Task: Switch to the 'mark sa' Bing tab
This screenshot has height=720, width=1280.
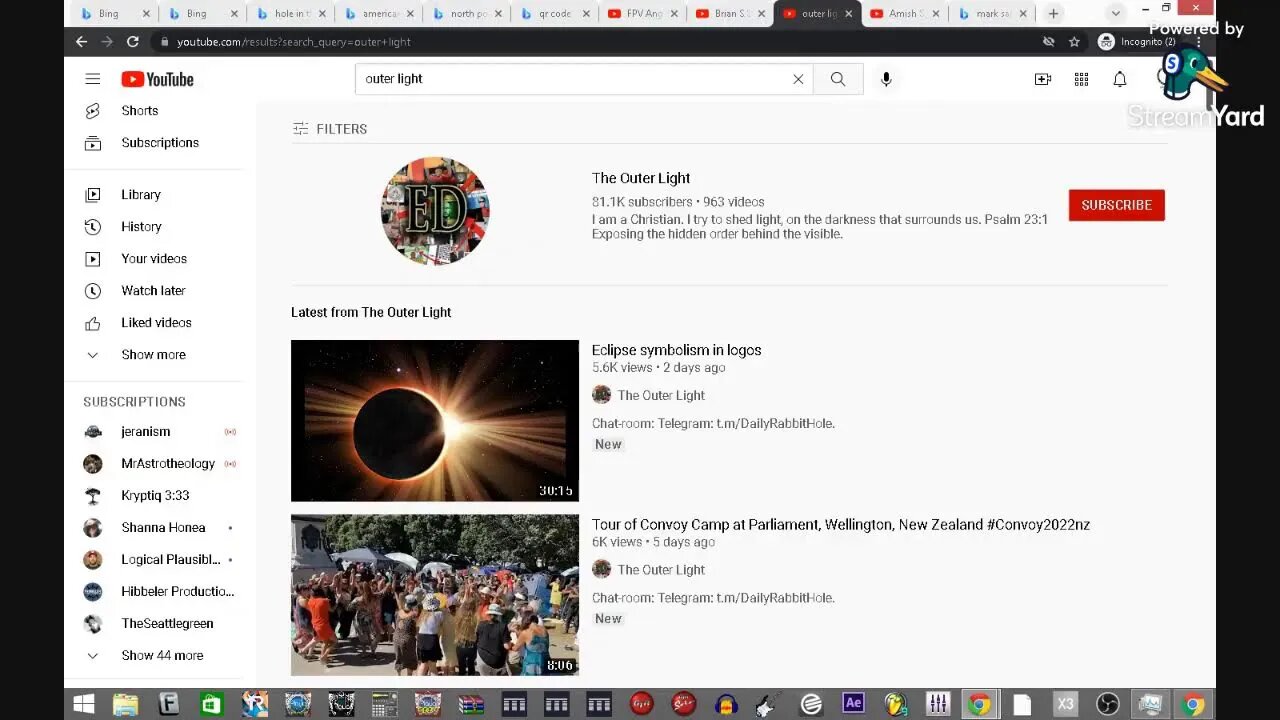Action: [x=992, y=14]
